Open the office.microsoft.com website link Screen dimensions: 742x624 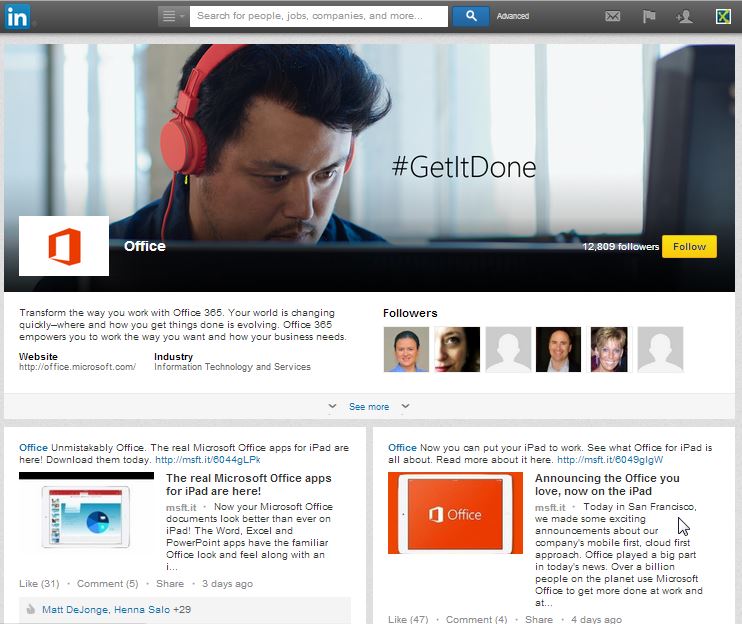(x=77, y=367)
